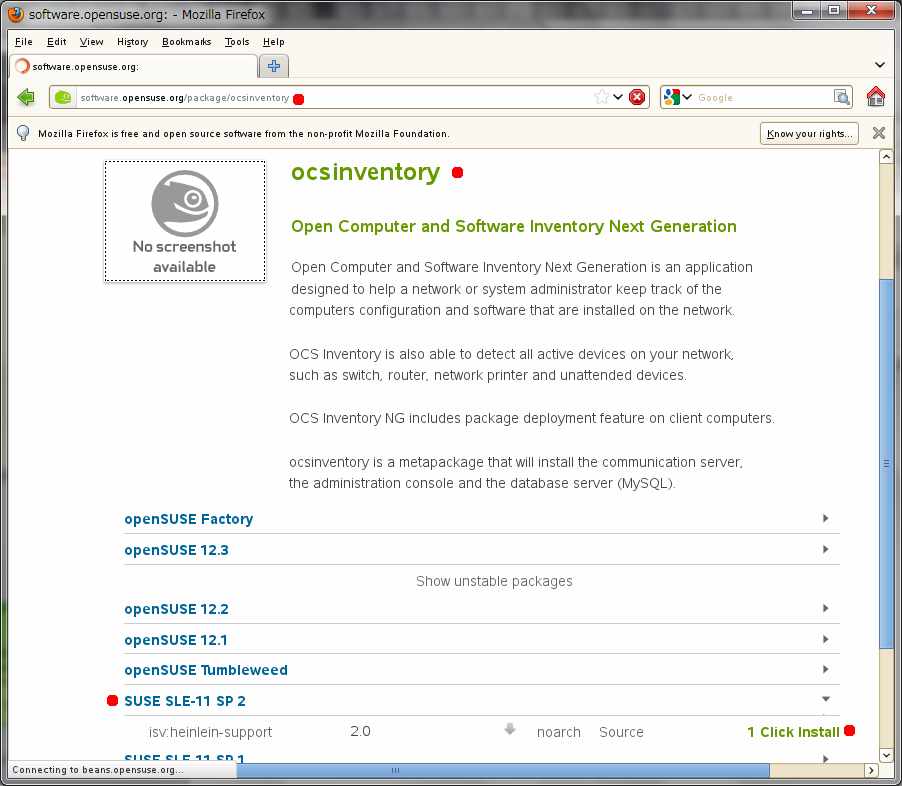
Task: Click the noarch download link
Action: [559, 732]
